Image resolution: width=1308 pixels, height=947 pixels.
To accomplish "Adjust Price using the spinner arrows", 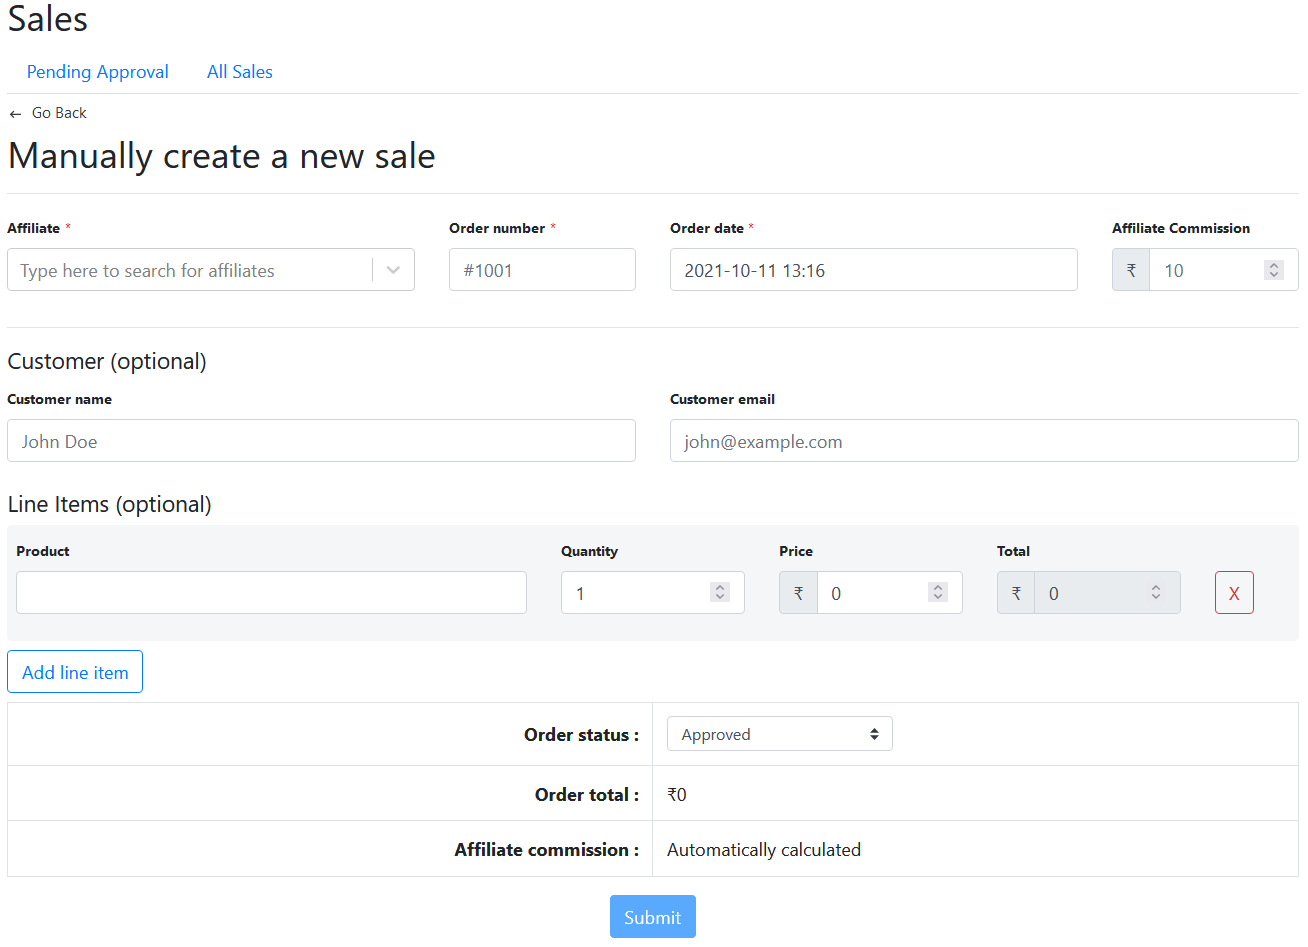I will pyautogui.click(x=937, y=592).
